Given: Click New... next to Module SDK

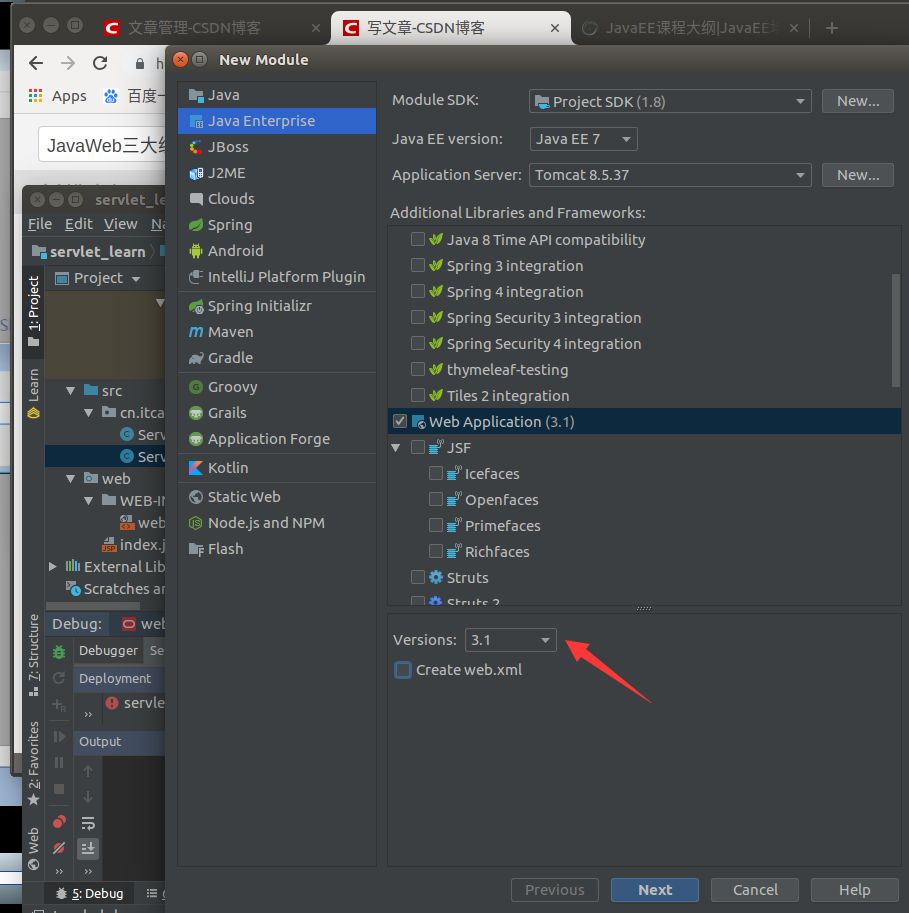Looking at the screenshot, I should tap(858, 101).
